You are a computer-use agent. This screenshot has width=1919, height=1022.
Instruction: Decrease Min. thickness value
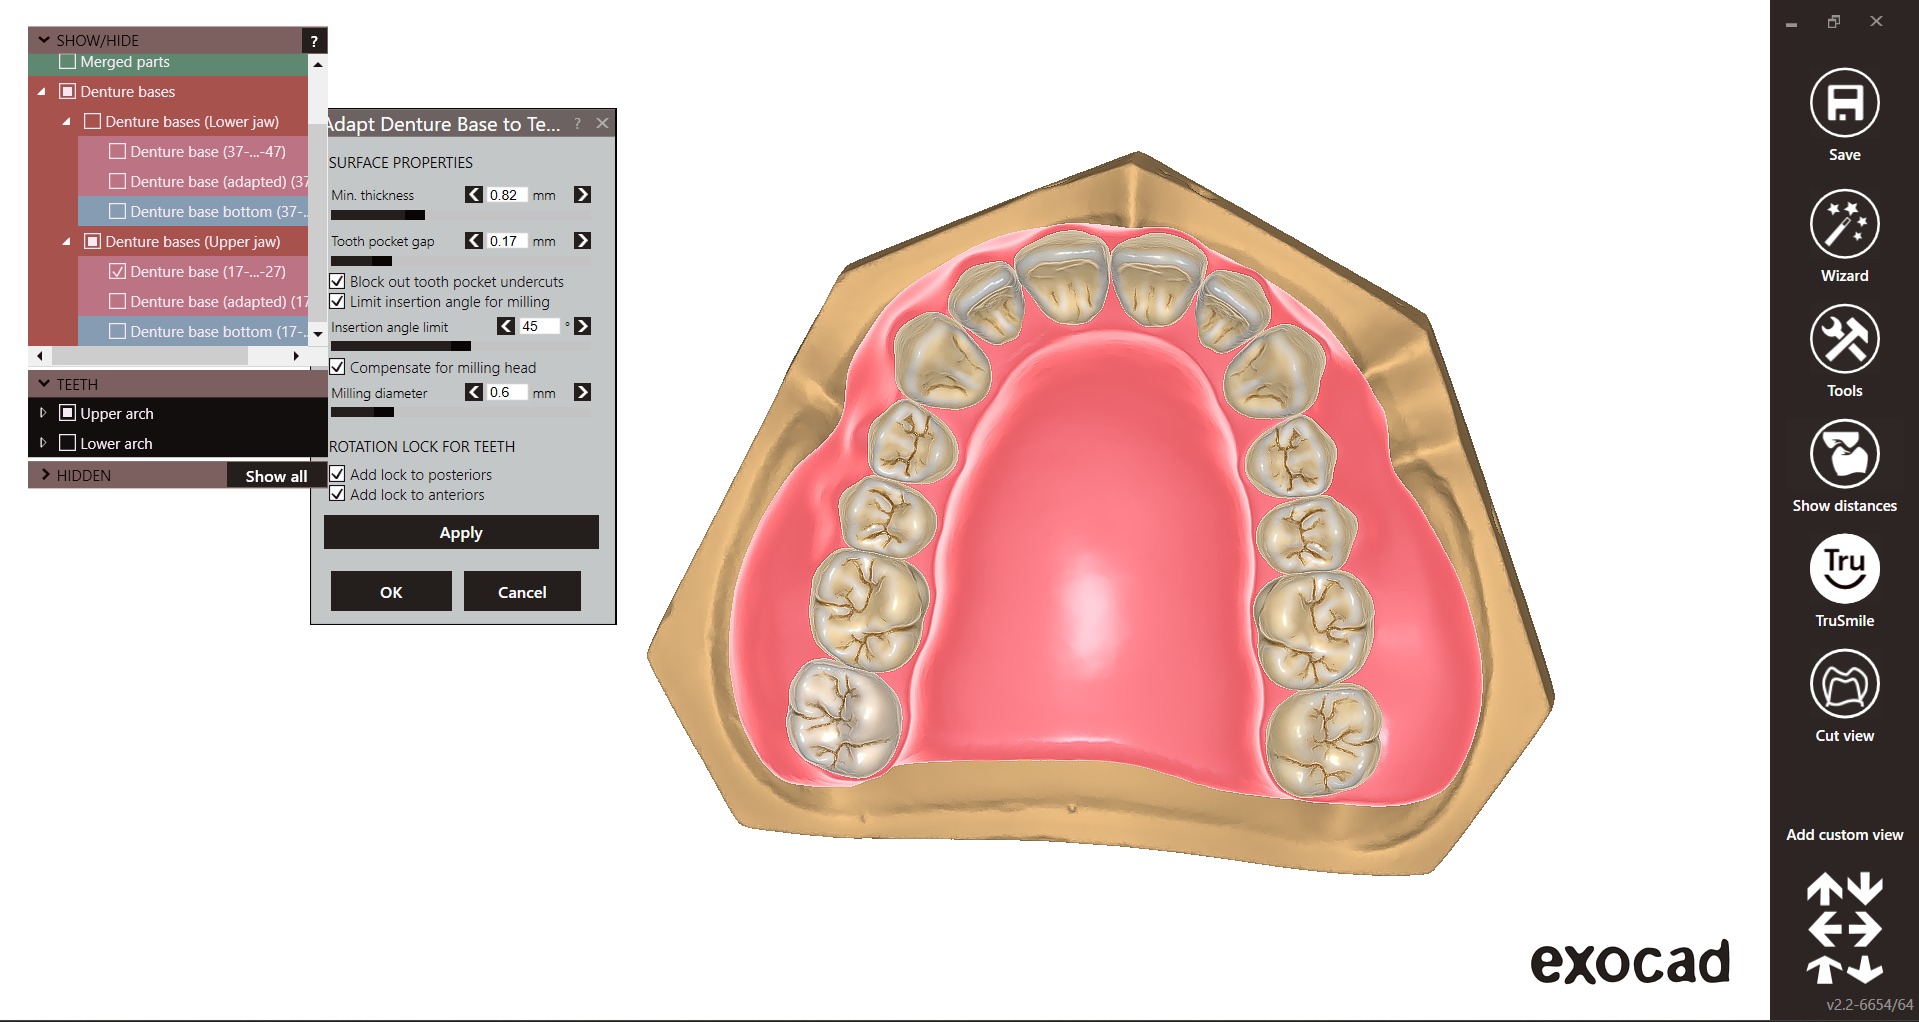coord(474,195)
